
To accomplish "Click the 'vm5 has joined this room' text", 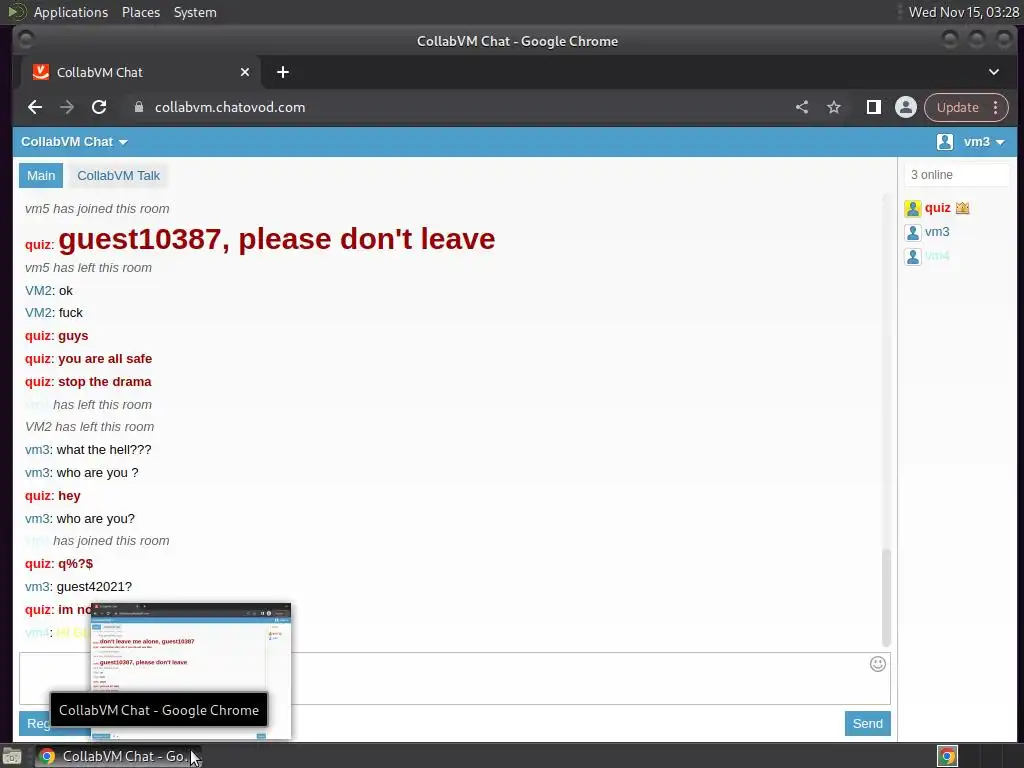I will [97, 209].
